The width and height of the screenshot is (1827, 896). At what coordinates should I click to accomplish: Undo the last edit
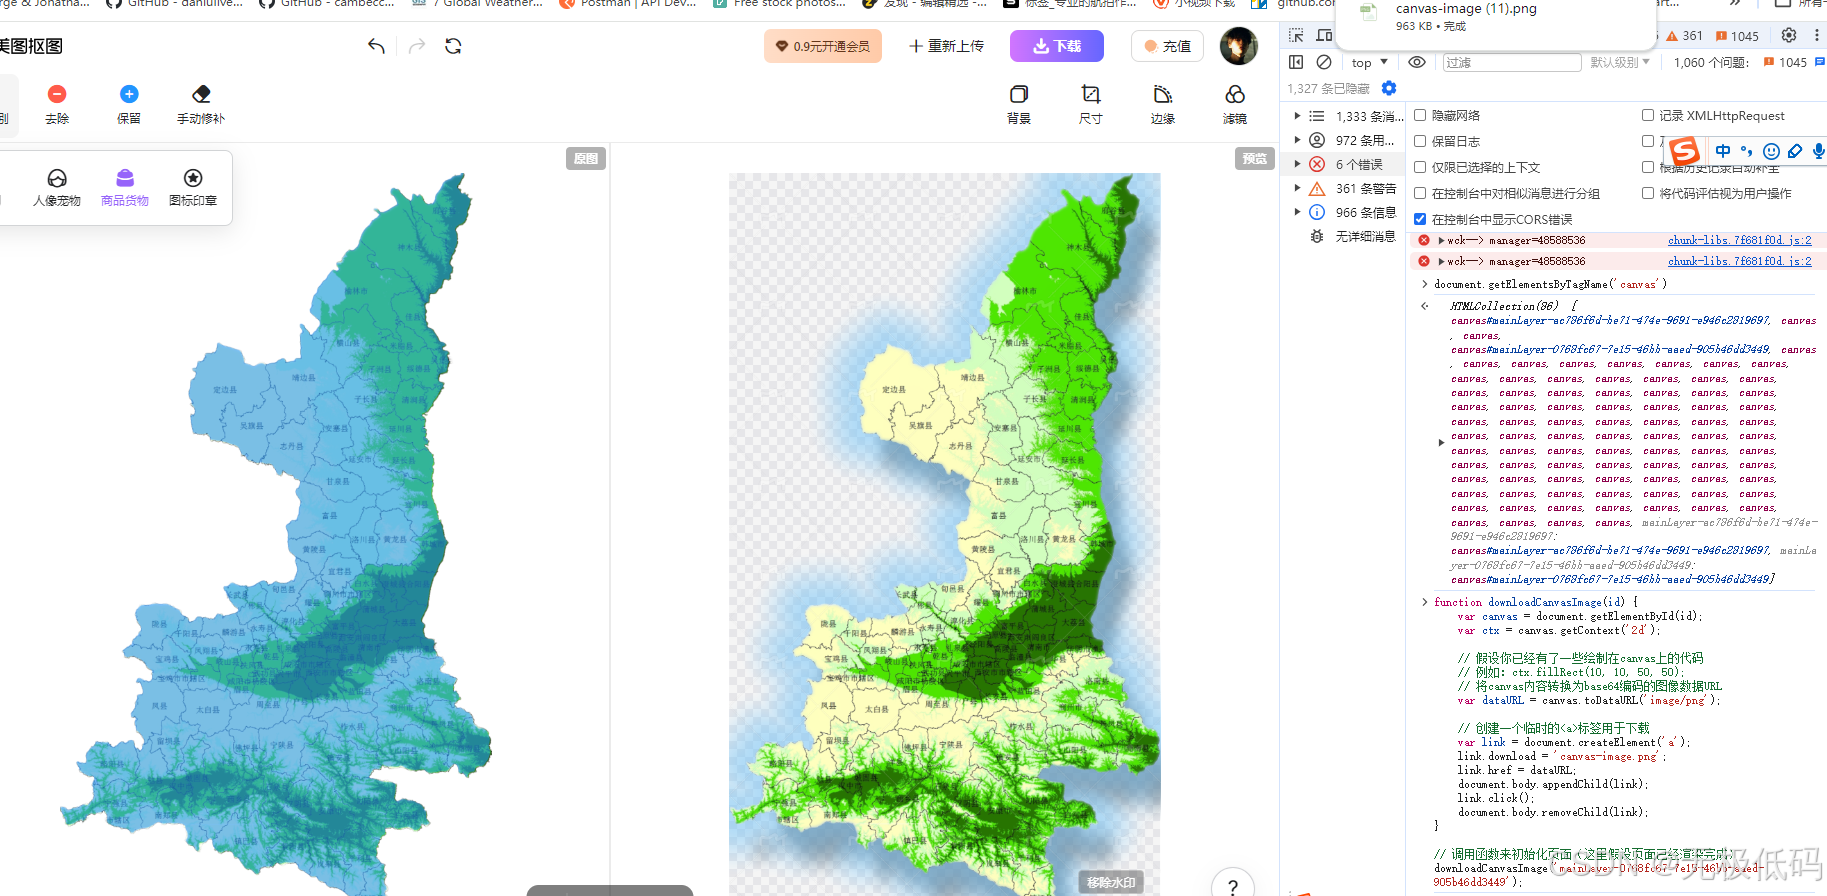click(376, 46)
